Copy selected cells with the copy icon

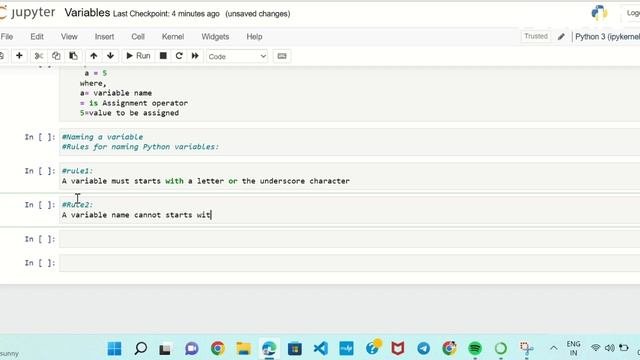click(56, 56)
